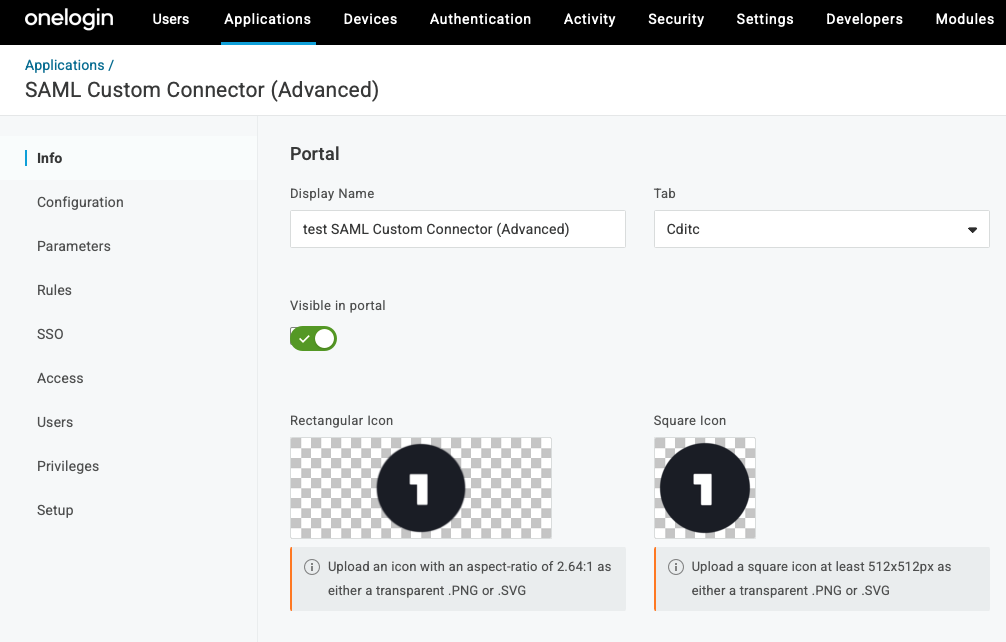Go to the SSO sidebar section
Screen dimensions: 1006x642
50,334
